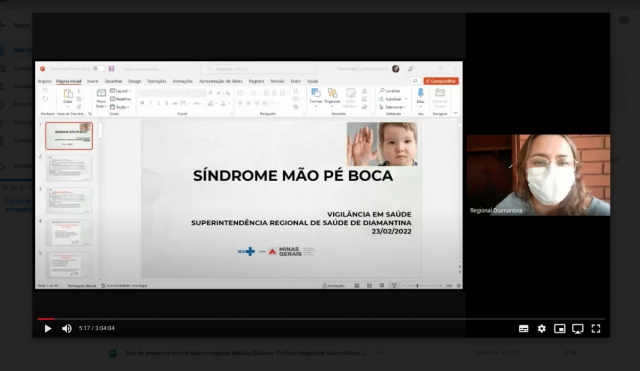
Task: Toggle bold N formatting
Action: tap(142, 104)
